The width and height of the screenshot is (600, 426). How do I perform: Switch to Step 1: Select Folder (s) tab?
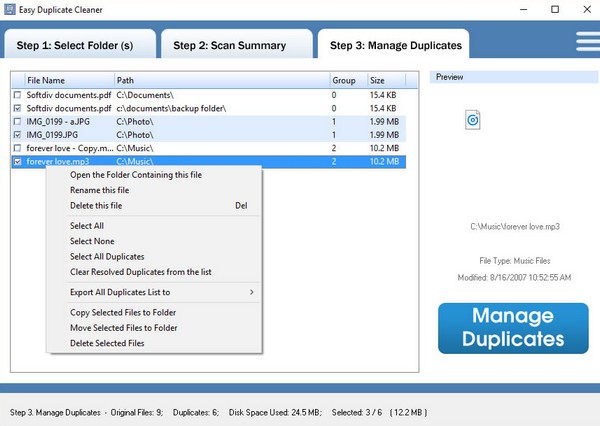[x=80, y=45]
